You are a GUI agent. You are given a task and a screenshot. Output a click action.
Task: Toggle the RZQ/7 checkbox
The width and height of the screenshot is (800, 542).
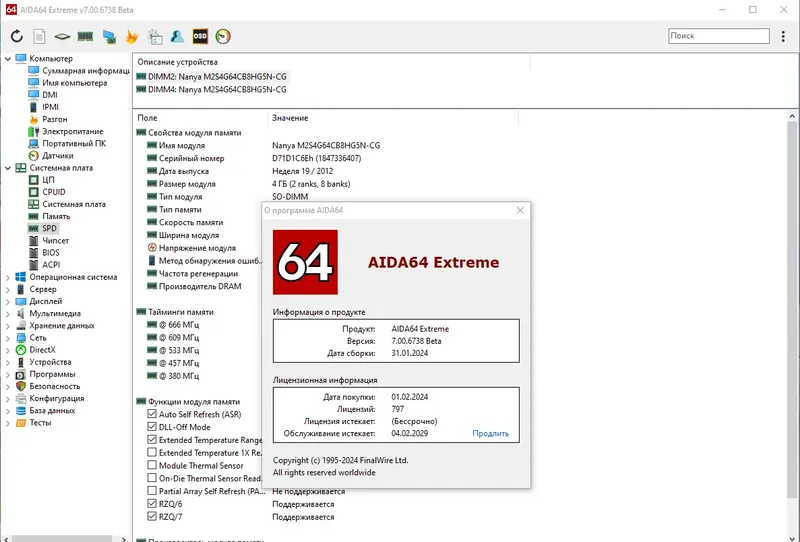click(152, 516)
